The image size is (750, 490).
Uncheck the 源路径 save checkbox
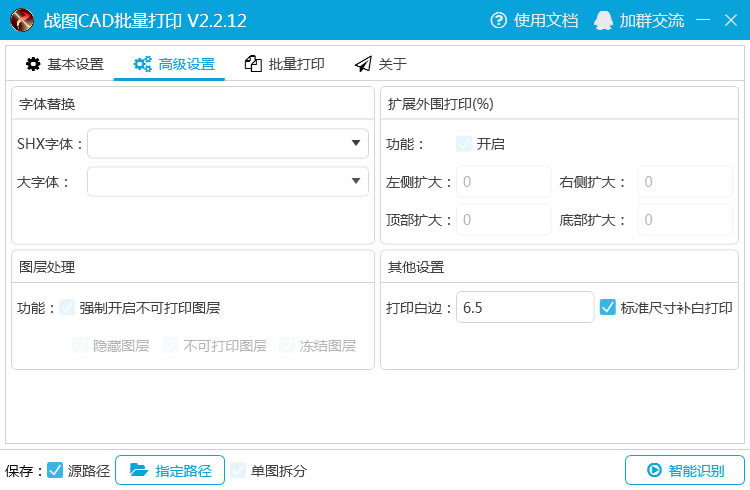point(55,470)
